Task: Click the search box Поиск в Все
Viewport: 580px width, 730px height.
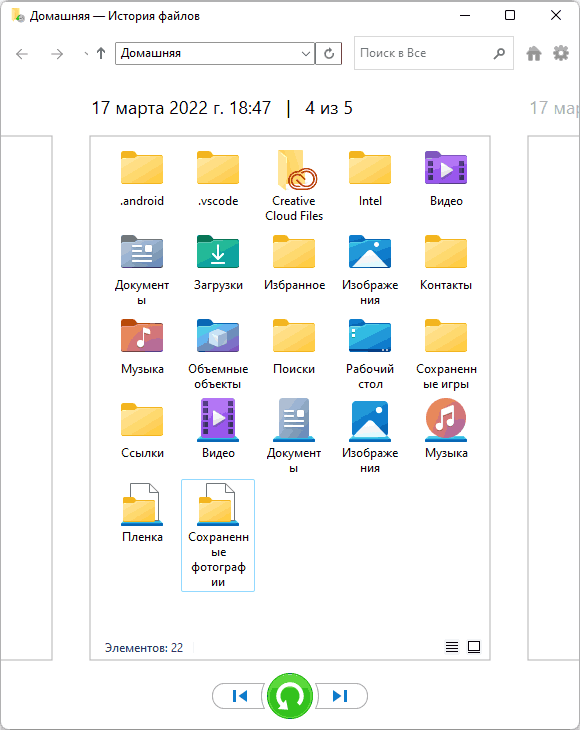Action: (x=424, y=53)
